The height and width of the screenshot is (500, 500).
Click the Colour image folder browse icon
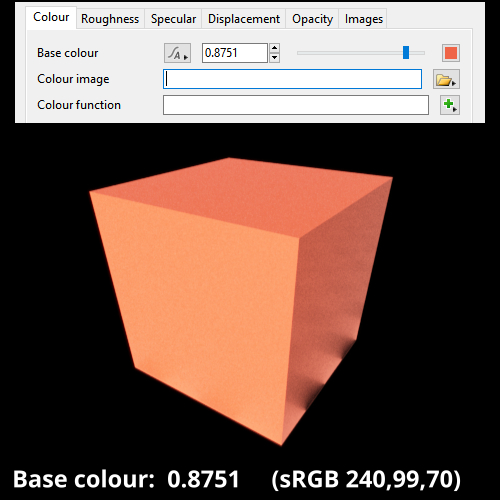(x=446, y=79)
